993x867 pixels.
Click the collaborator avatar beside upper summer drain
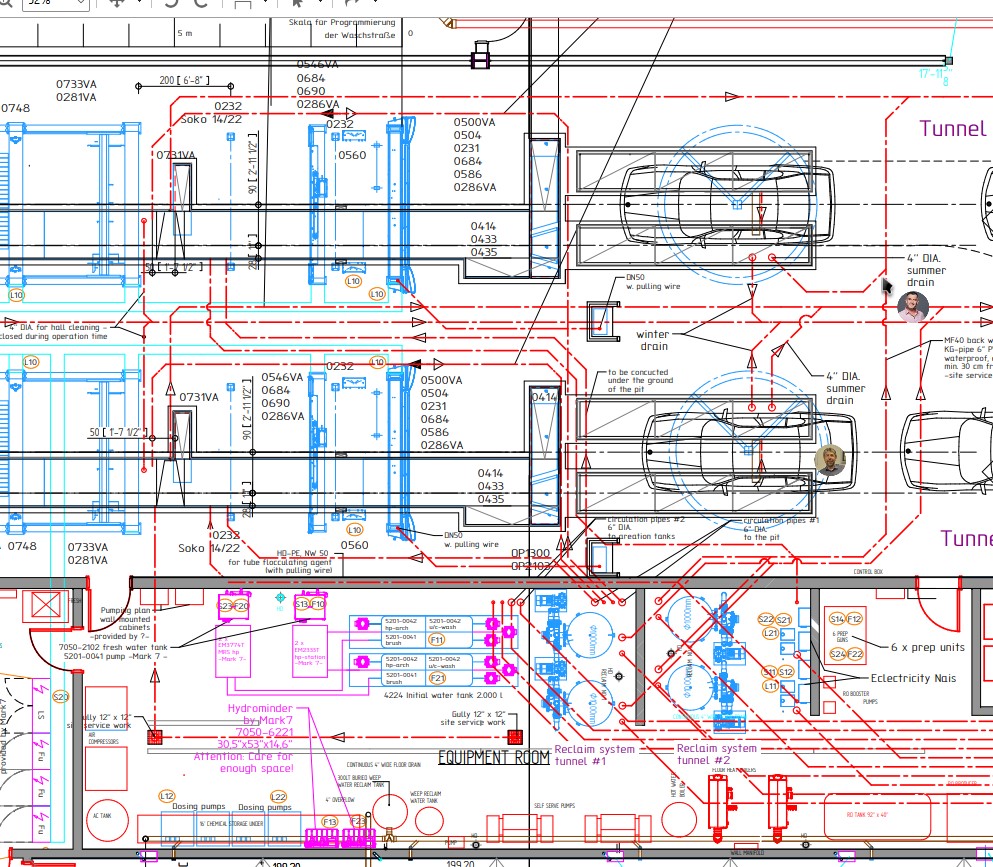[912, 307]
